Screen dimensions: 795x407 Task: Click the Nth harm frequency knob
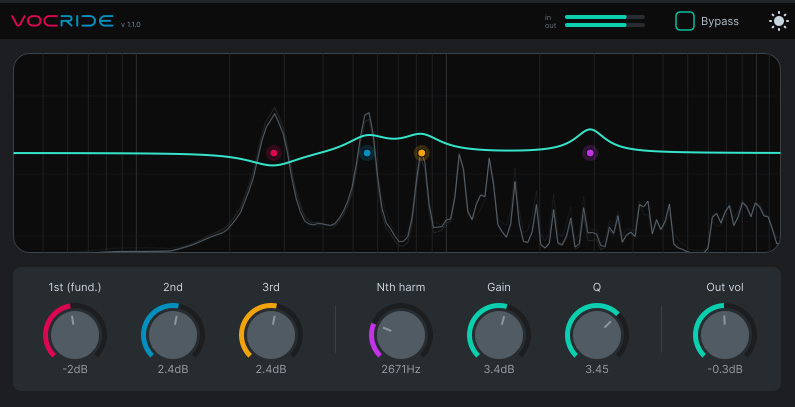point(401,335)
